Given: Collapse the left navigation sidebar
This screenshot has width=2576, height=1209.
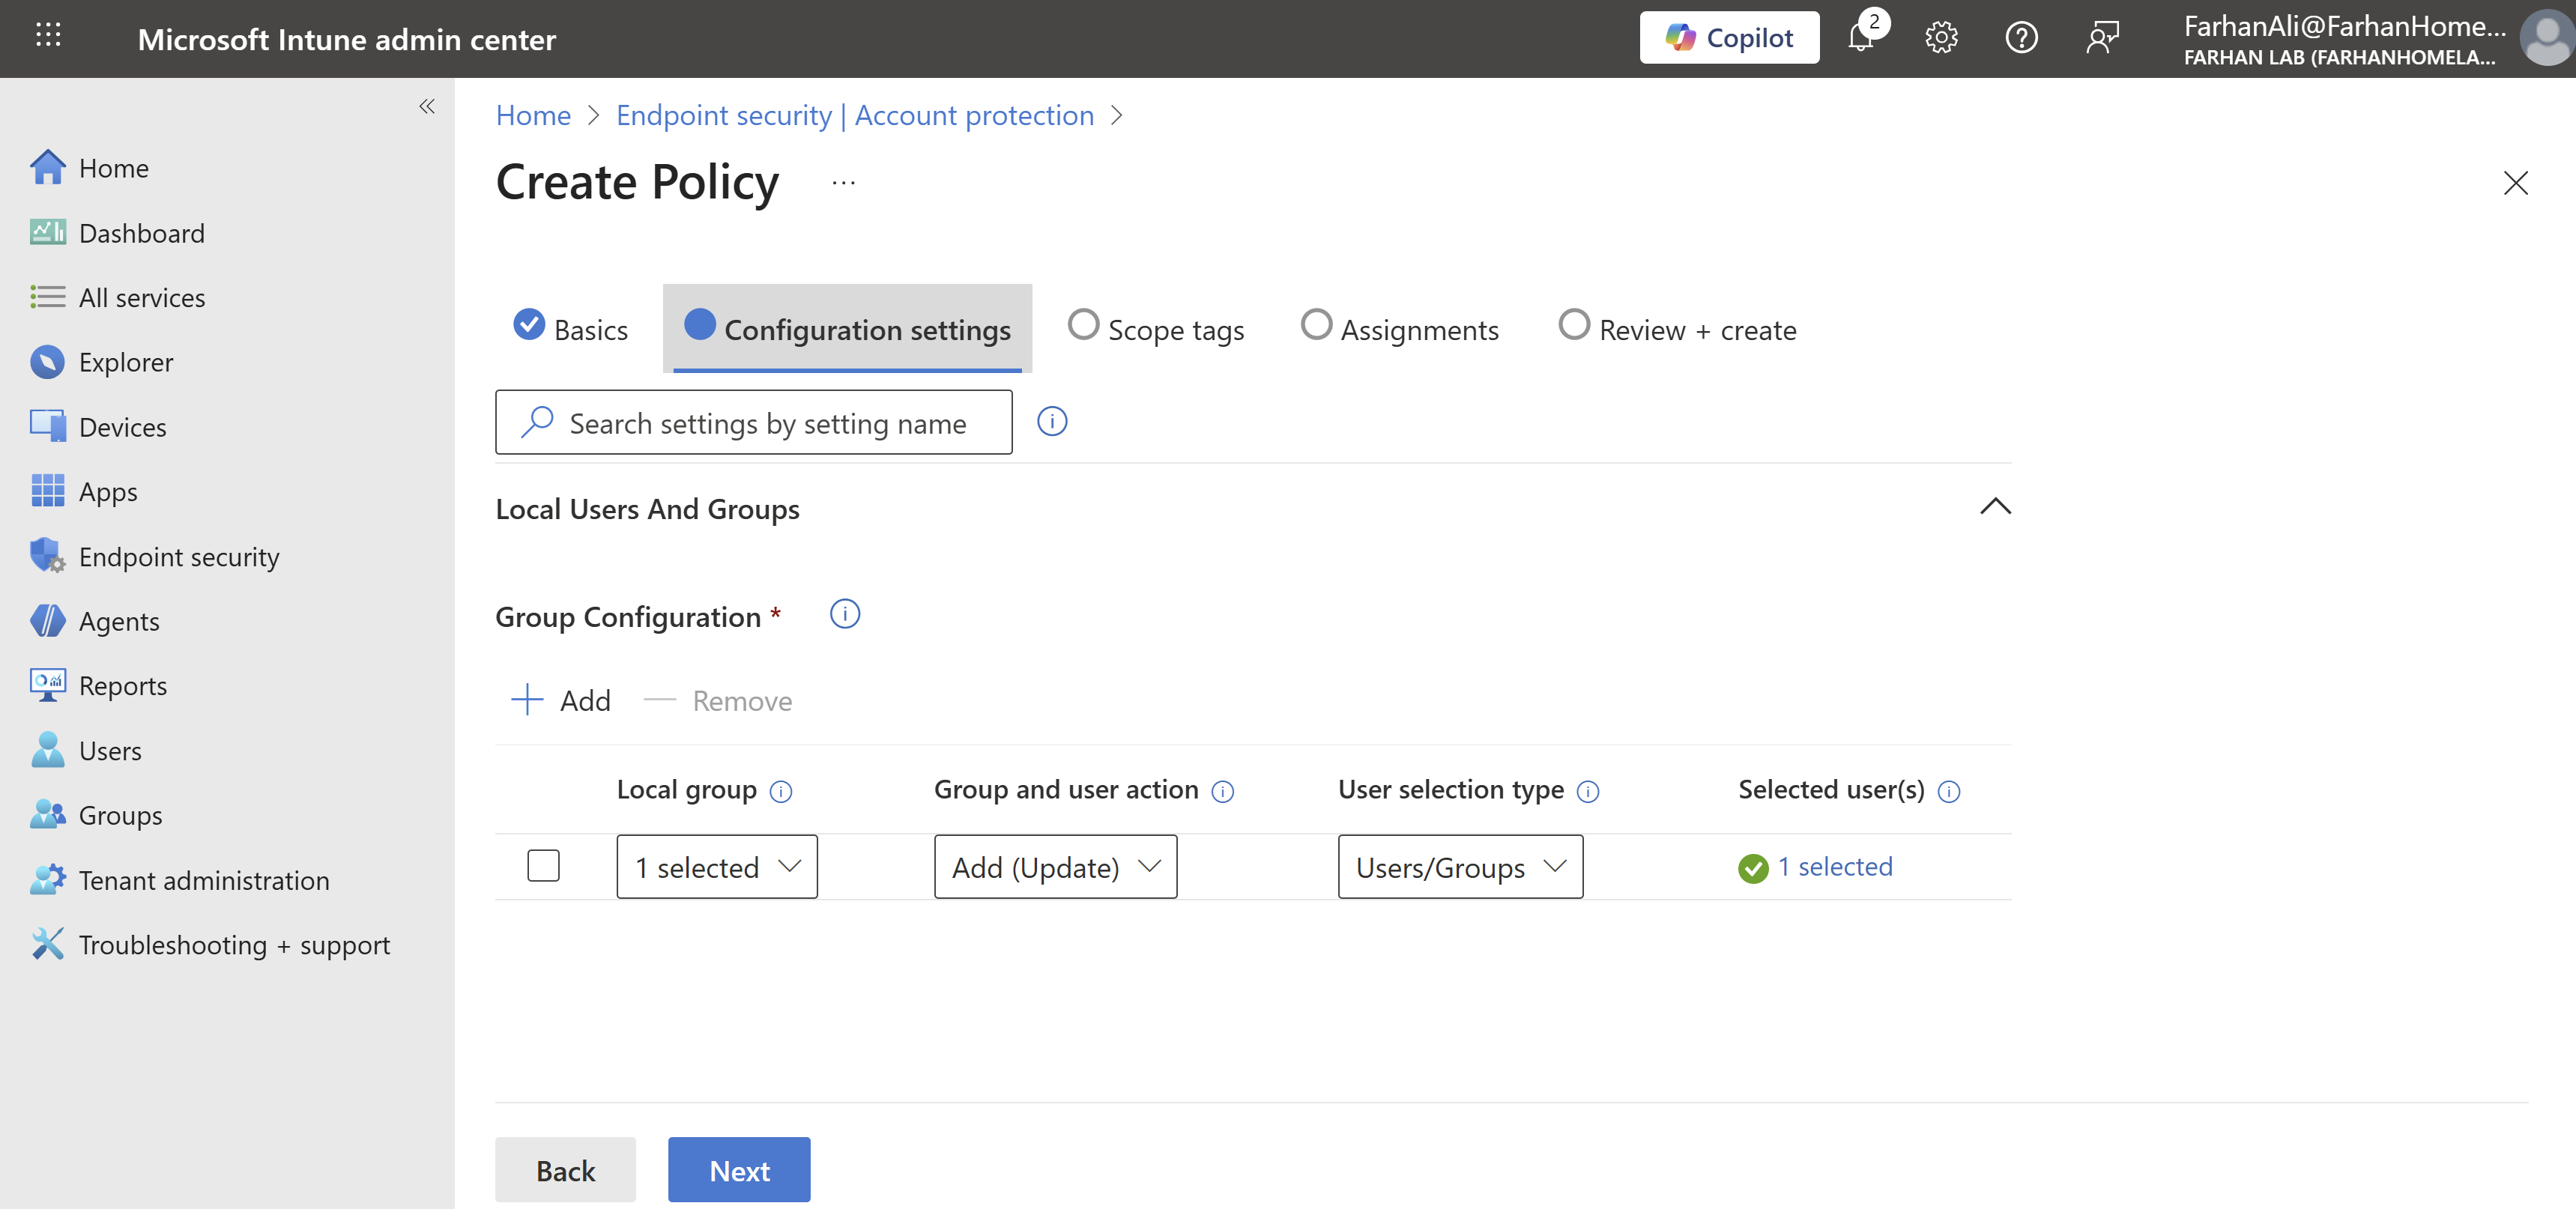Looking at the screenshot, I should point(427,106).
